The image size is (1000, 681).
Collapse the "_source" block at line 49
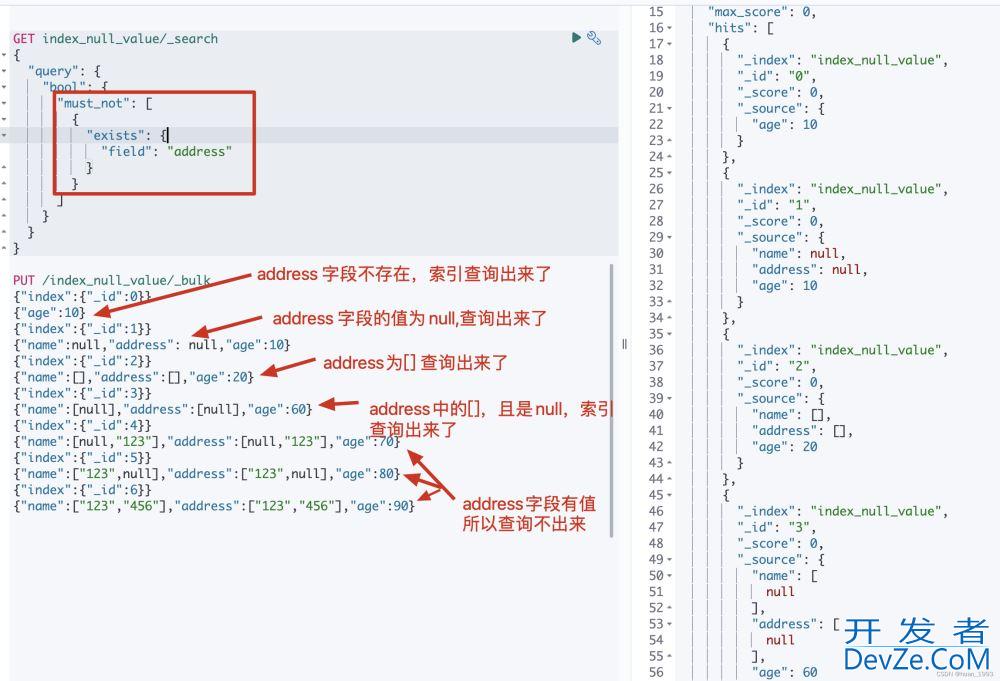click(670, 559)
